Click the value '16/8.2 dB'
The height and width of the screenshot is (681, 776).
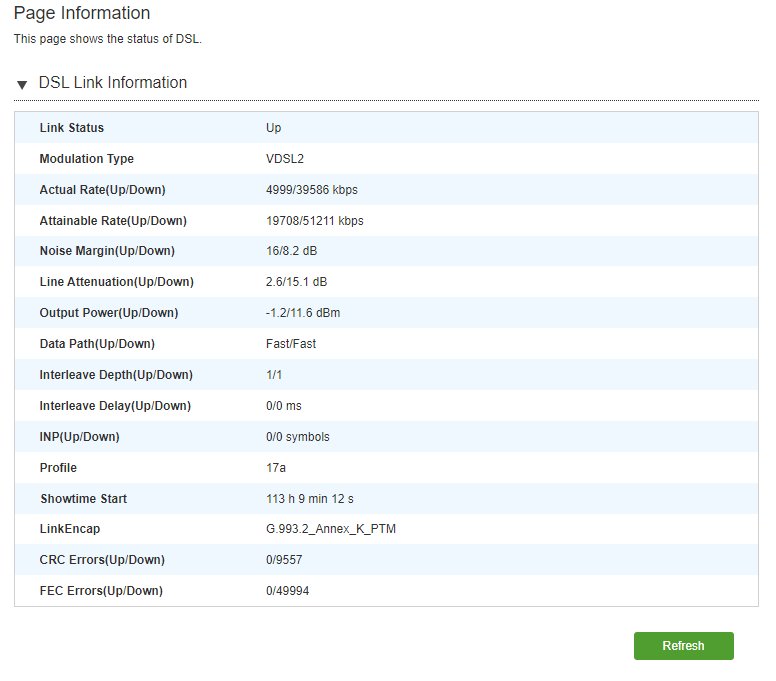[291, 251]
